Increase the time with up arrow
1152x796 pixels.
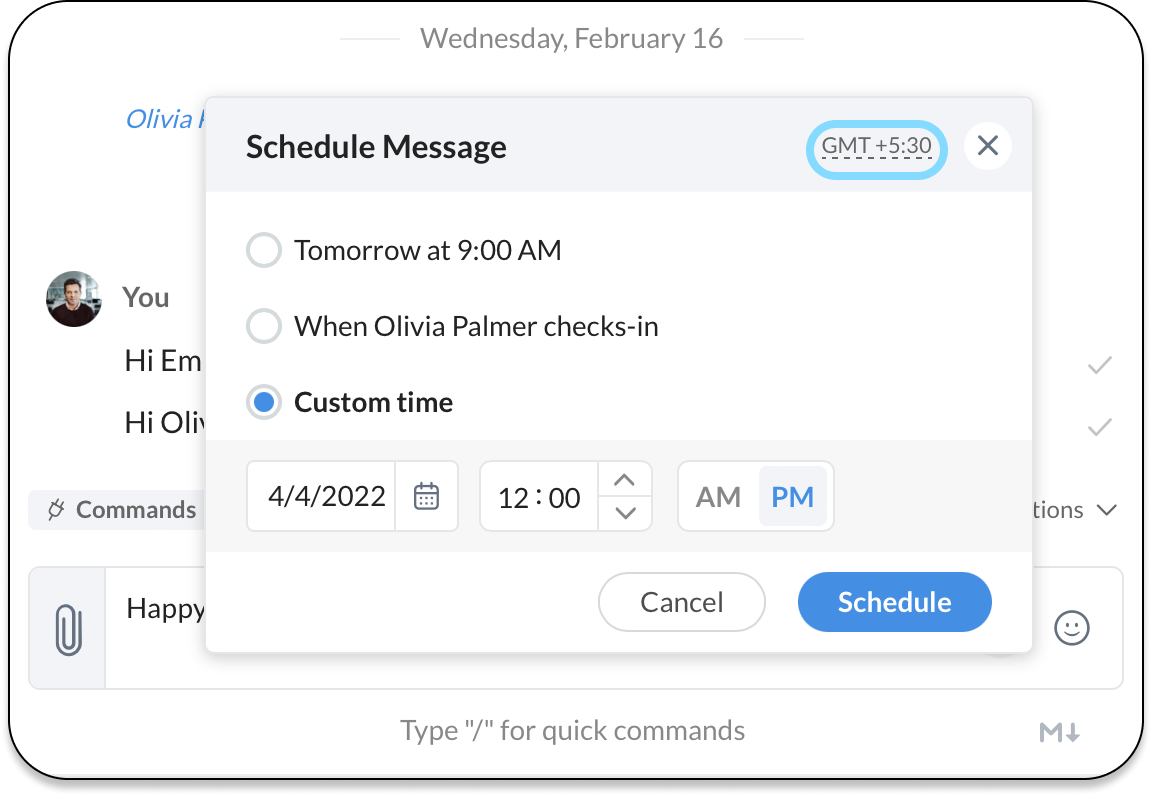[625, 480]
